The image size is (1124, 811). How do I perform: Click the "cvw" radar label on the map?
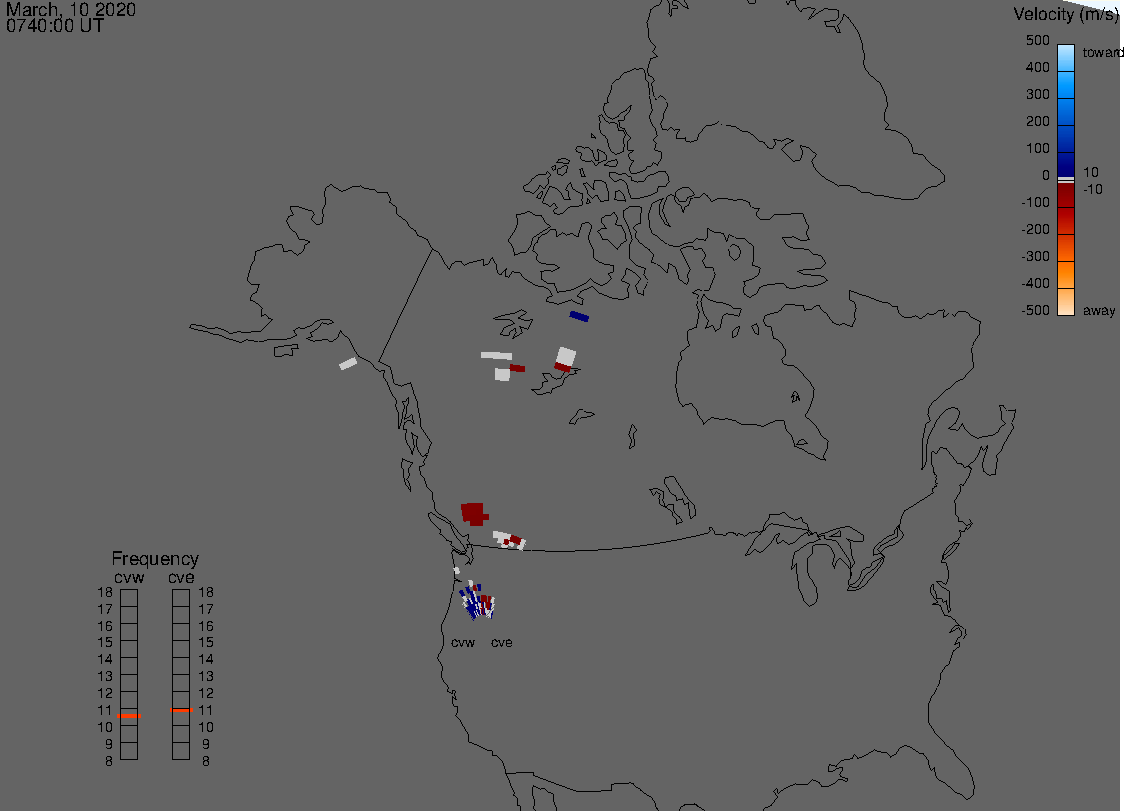point(463,642)
